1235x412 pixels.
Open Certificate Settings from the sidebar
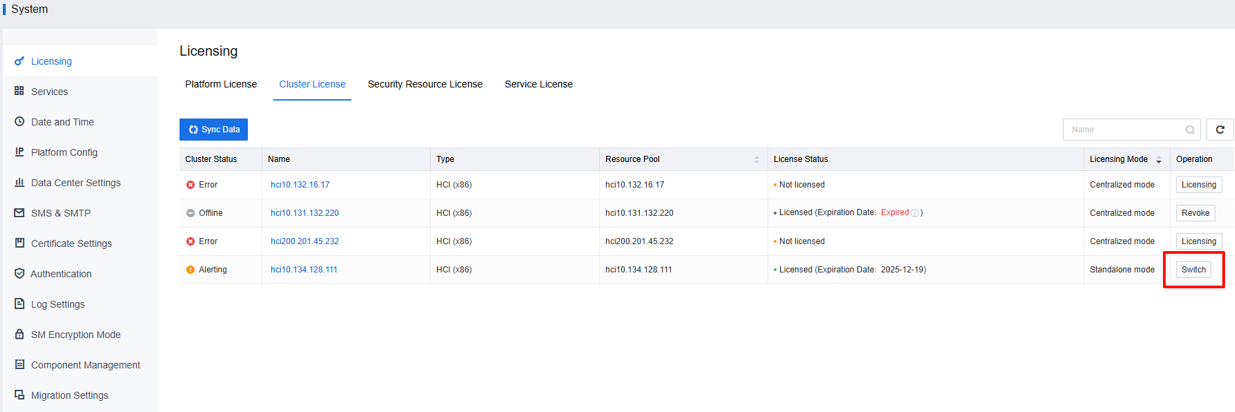[x=70, y=243]
